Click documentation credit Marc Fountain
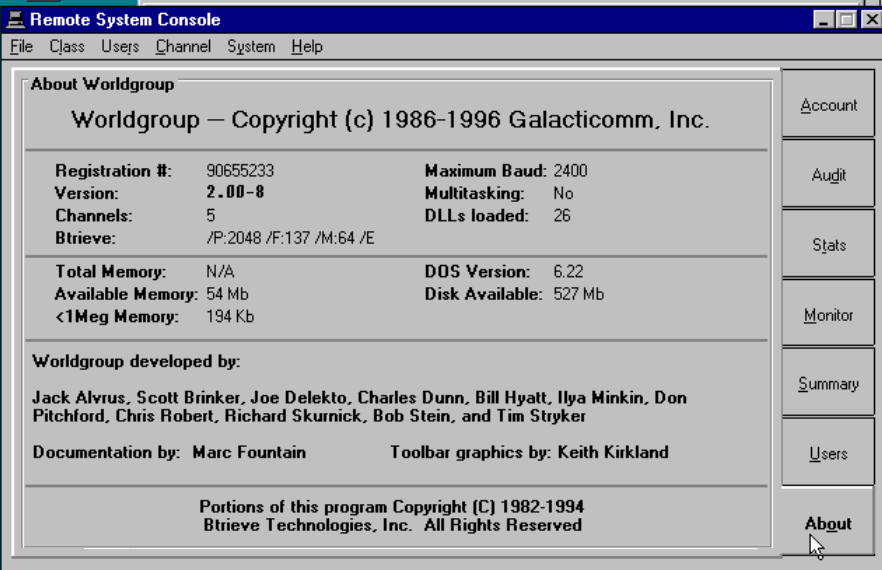Screen dimensions: 882x570 249,452
